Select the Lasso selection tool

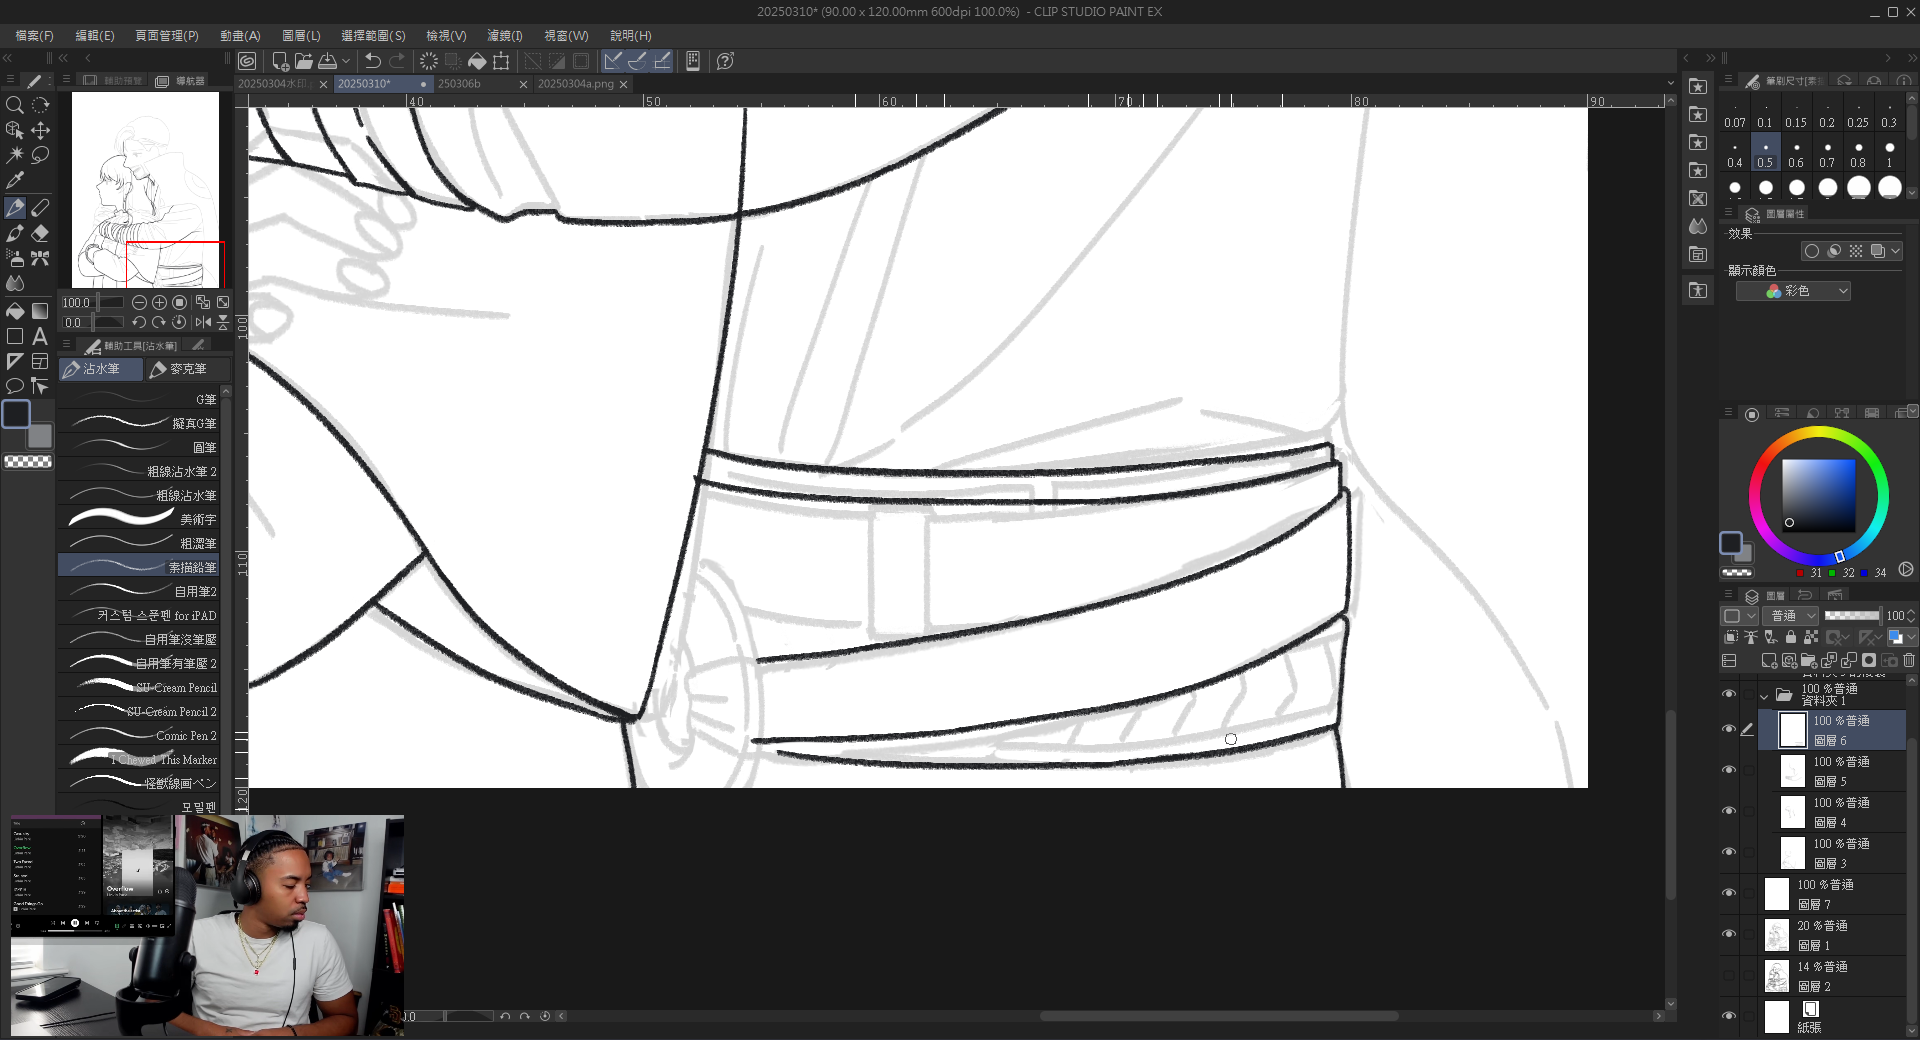pos(40,155)
